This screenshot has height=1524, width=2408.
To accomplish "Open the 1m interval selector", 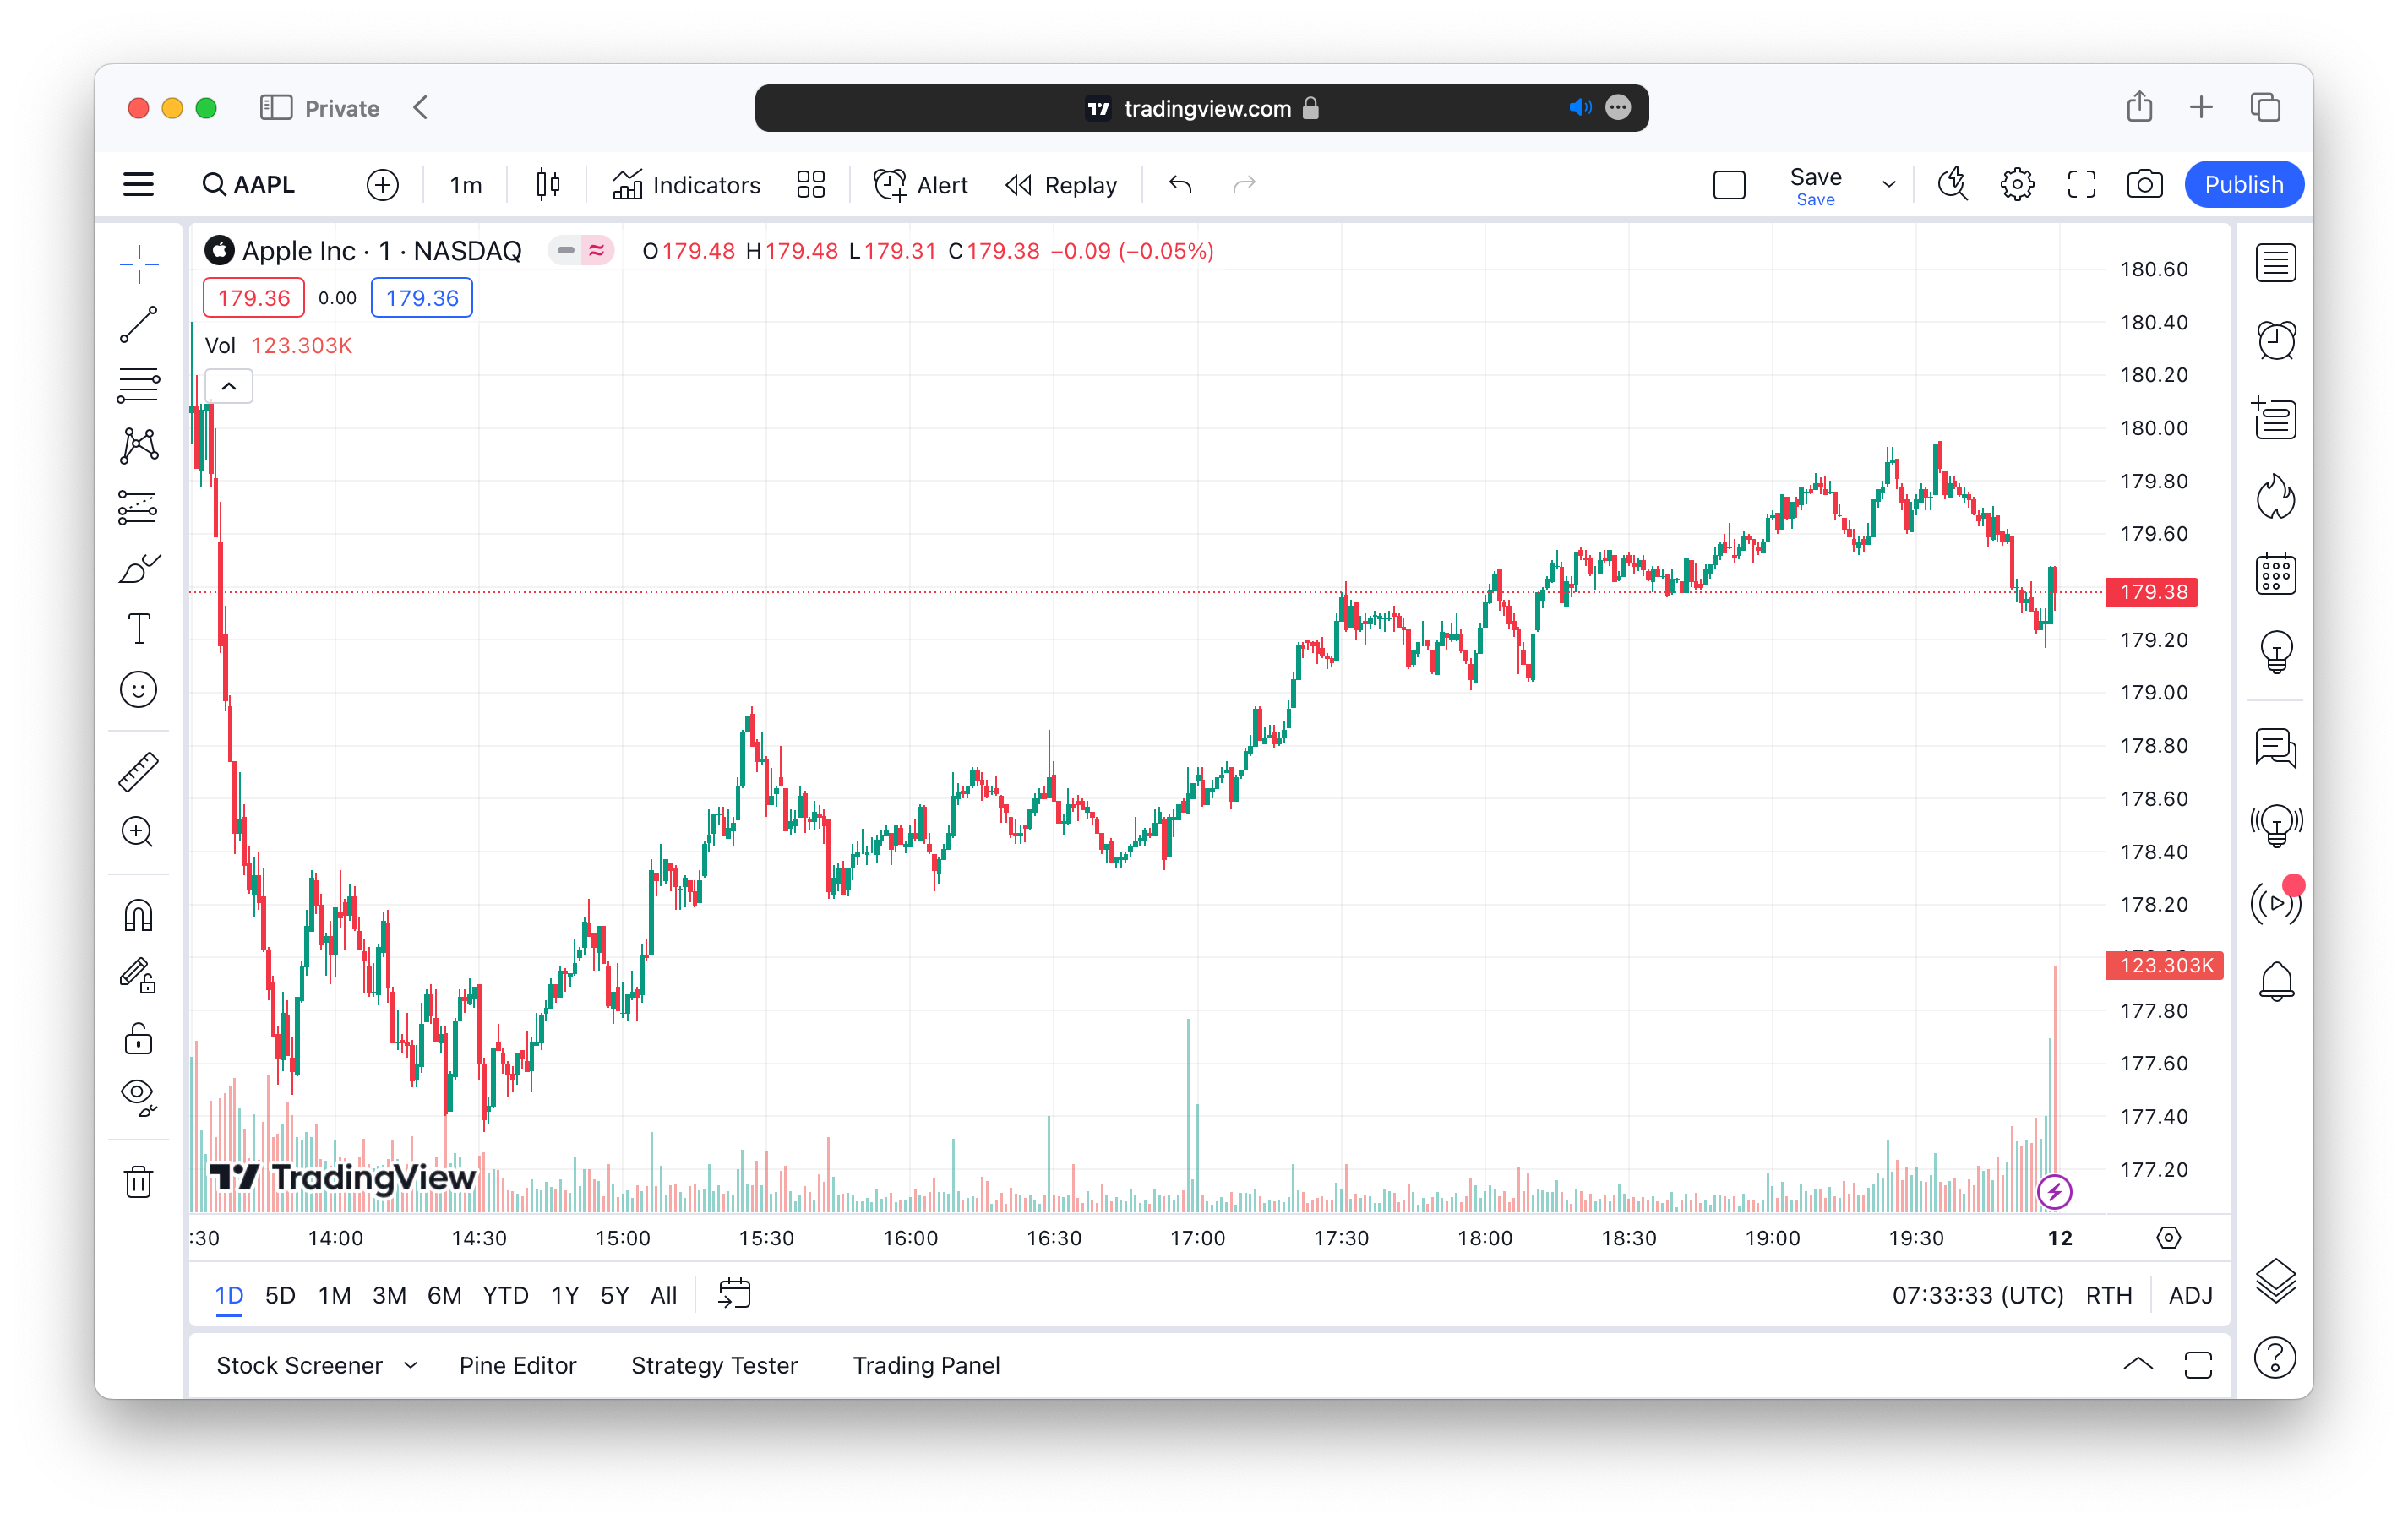I will [465, 185].
